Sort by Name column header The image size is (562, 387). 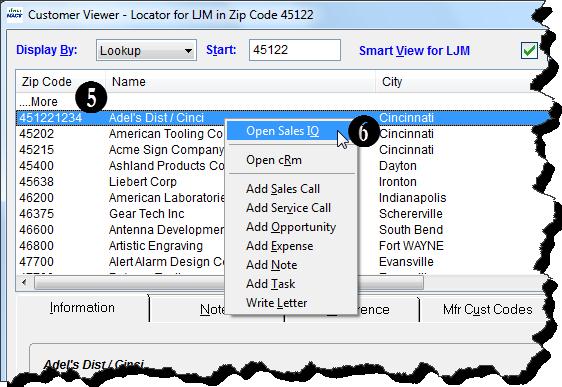point(240,82)
